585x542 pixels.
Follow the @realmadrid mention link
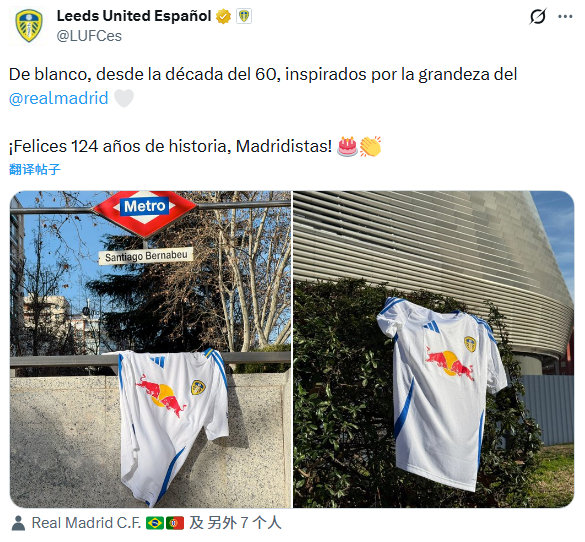(x=59, y=98)
